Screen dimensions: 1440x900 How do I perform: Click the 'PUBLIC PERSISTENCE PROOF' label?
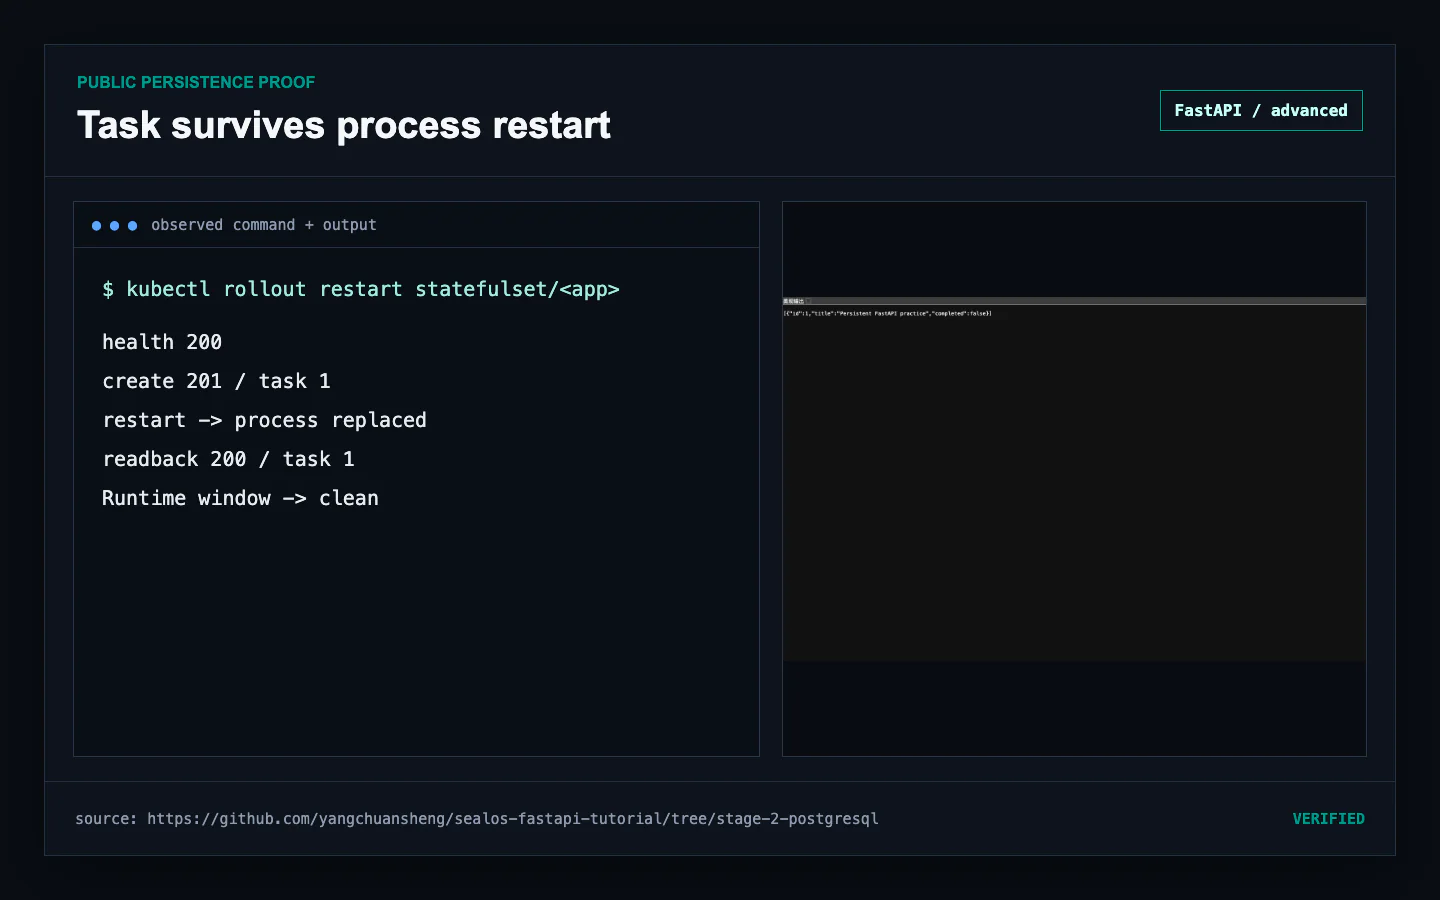[x=196, y=82]
